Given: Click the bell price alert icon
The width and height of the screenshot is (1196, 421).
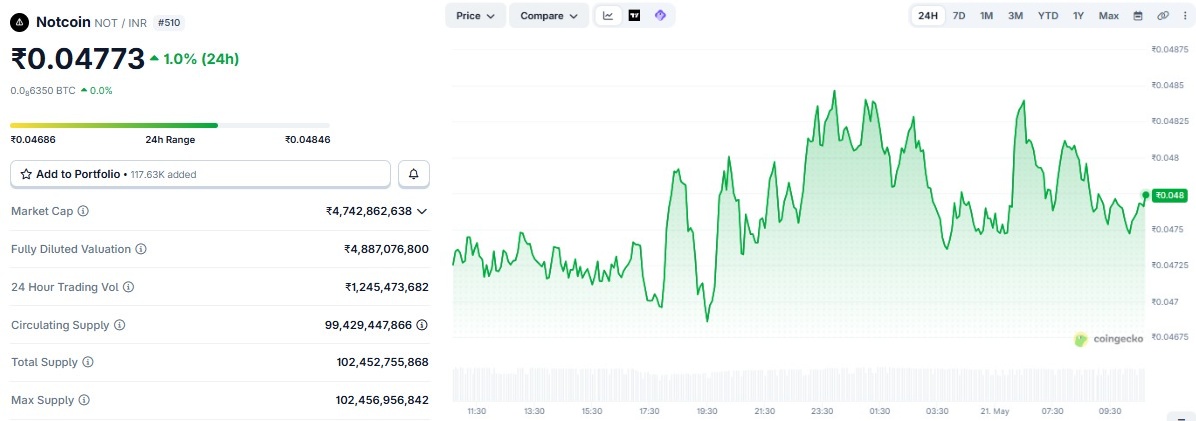Looking at the screenshot, I should (413, 175).
